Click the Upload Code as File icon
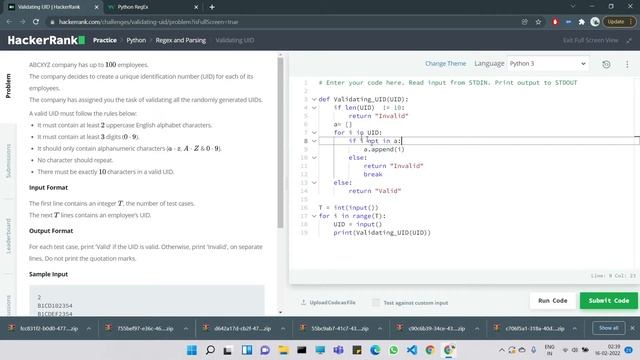The height and width of the screenshot is (360, 640). click(x=303, y=302)
